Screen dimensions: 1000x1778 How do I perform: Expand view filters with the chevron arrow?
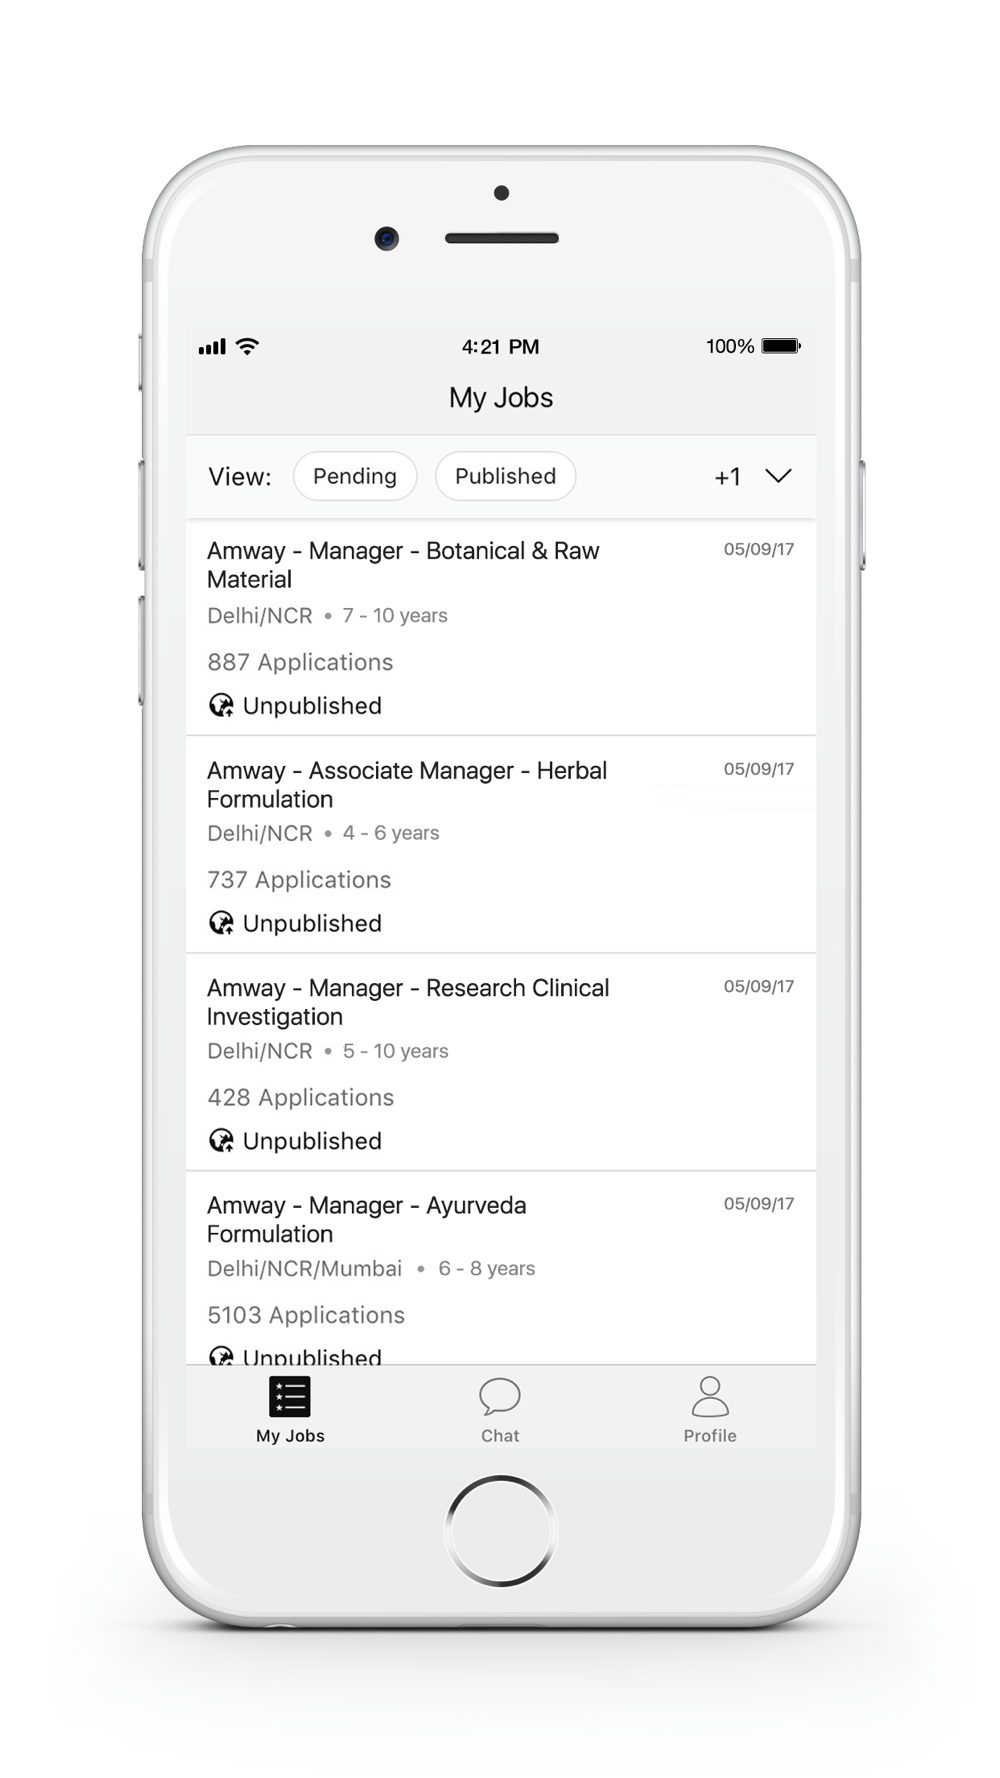pos(778,476)
